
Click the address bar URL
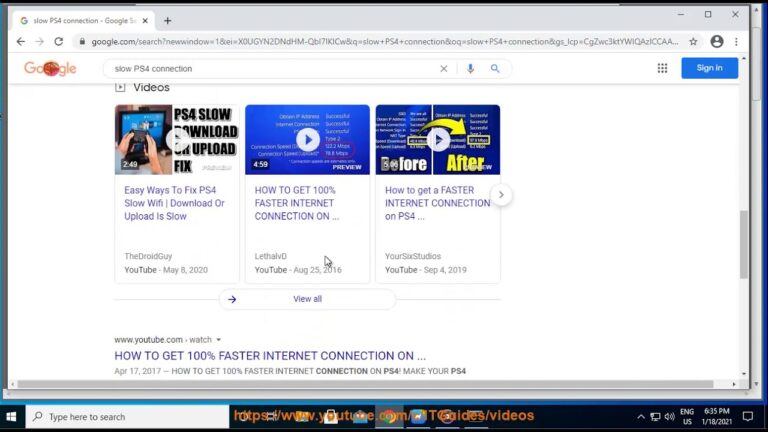click(384, 42)
